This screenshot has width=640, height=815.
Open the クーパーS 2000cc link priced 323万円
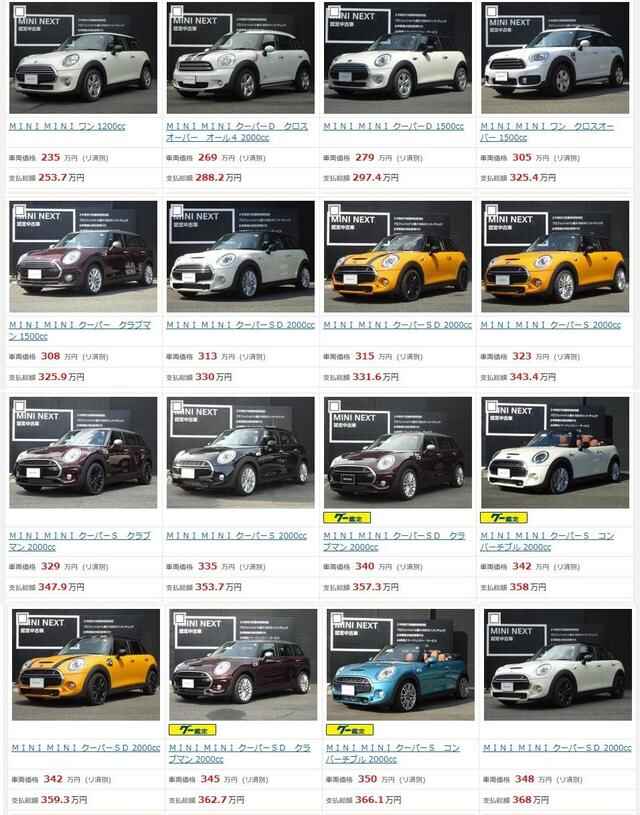click(x=551, y=325)
